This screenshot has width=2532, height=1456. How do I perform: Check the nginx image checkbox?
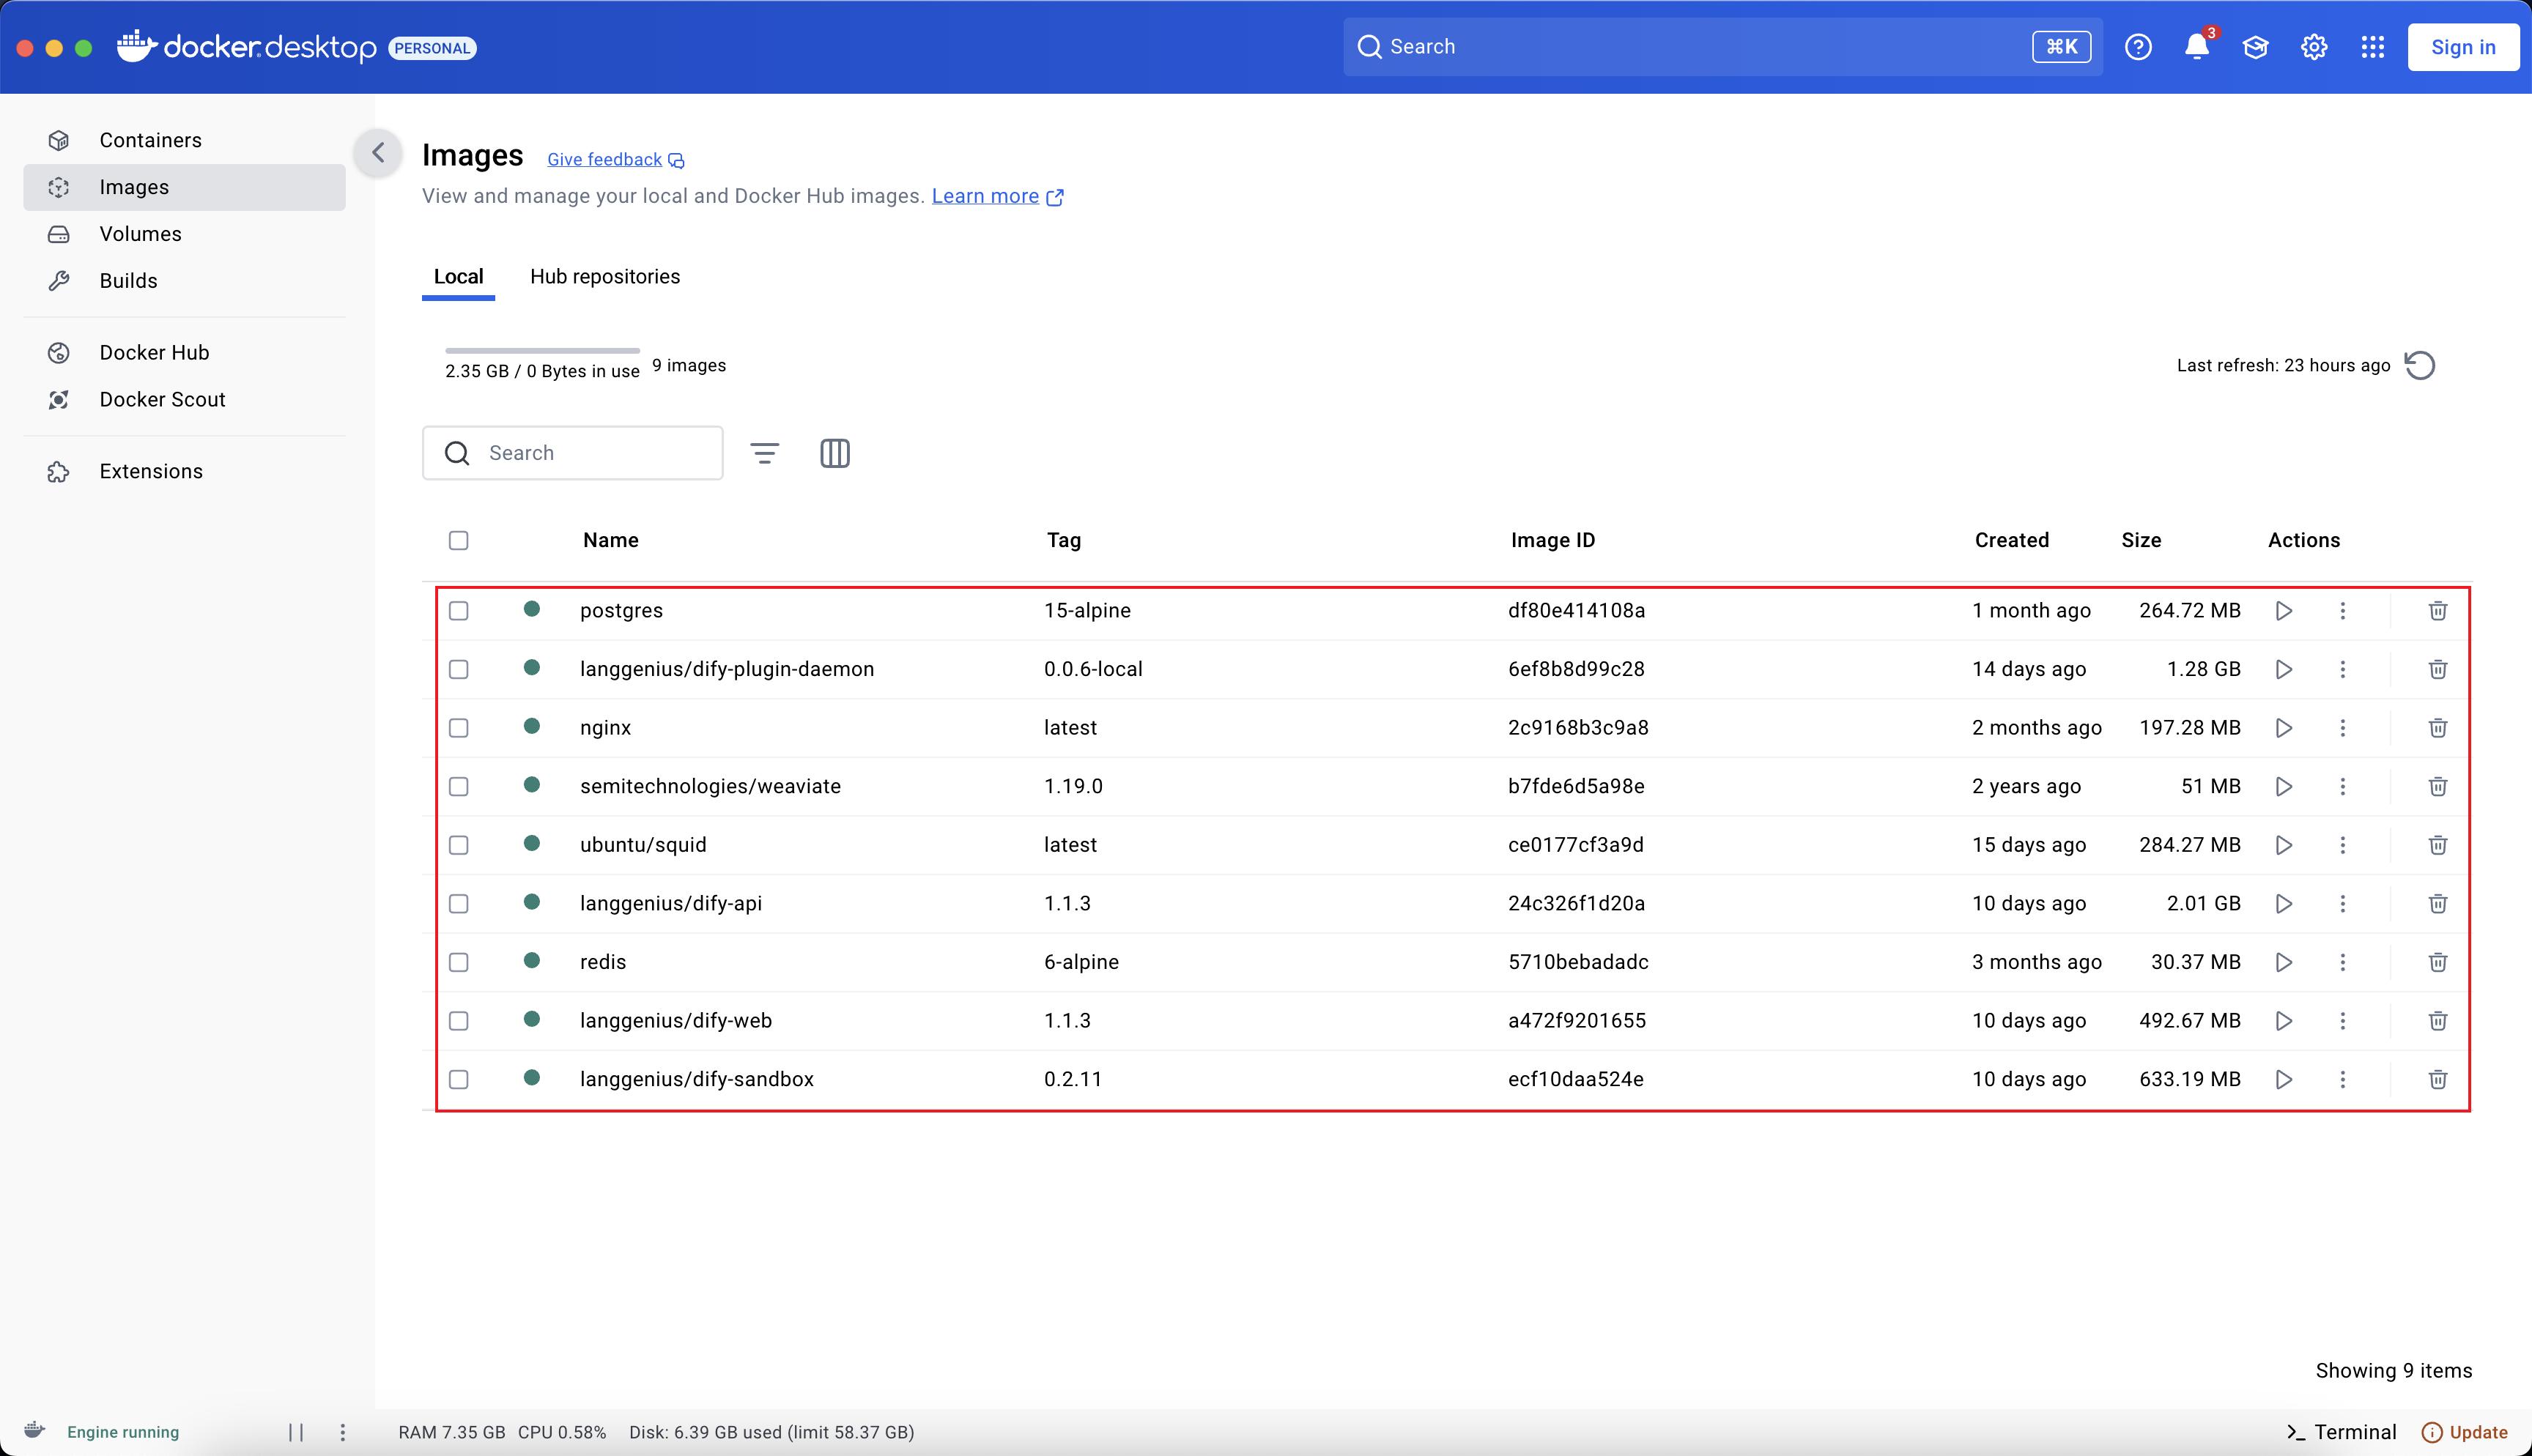coord(459,727)
